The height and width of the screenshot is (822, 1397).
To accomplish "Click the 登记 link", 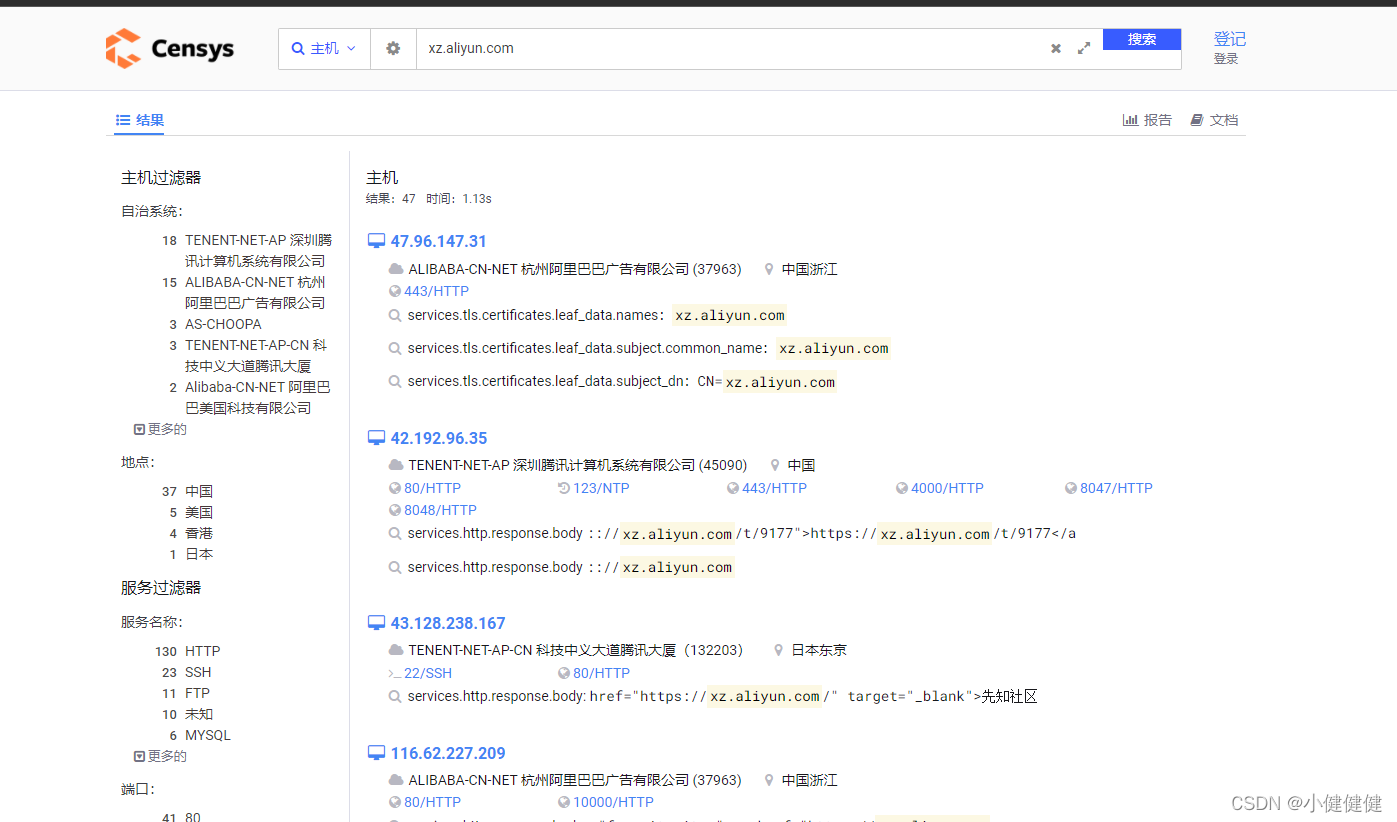I will coord(1230,39).
